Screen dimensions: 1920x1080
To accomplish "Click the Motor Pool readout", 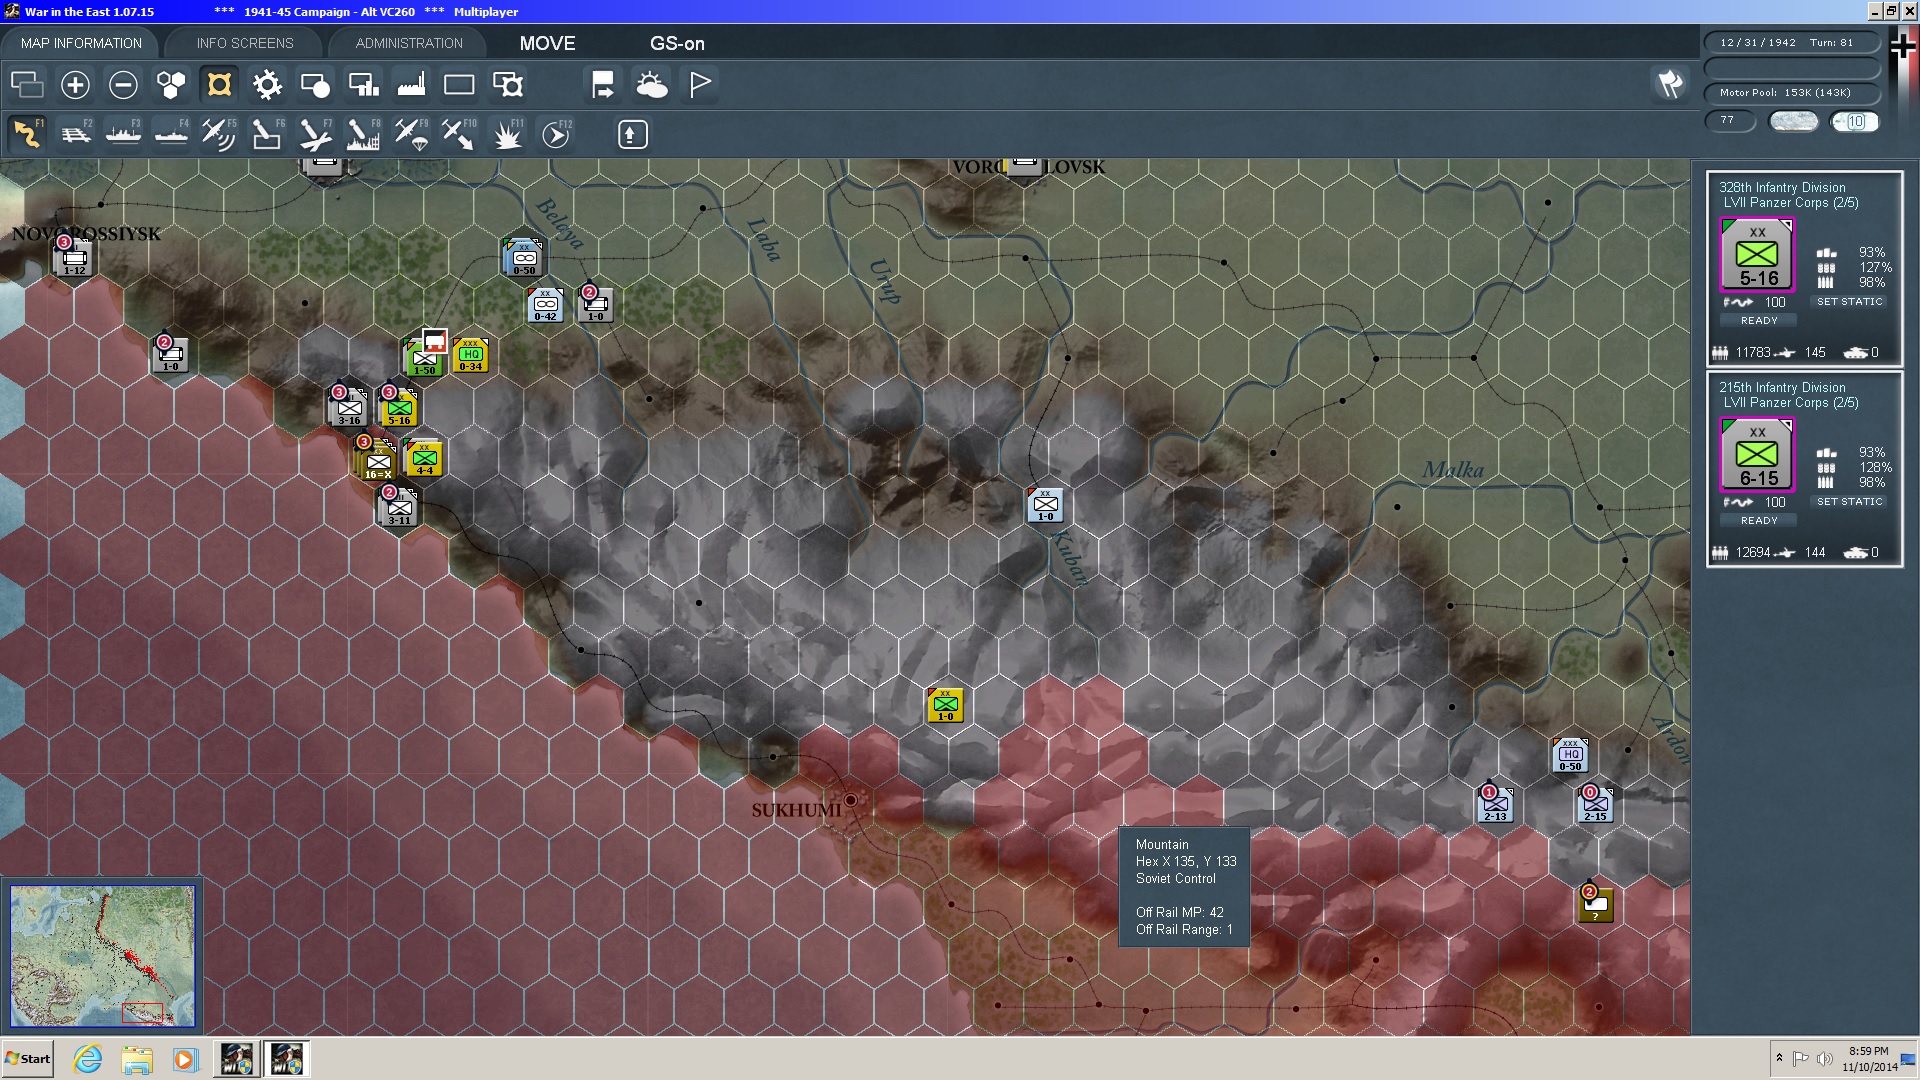I will [x=1791, y=93].
